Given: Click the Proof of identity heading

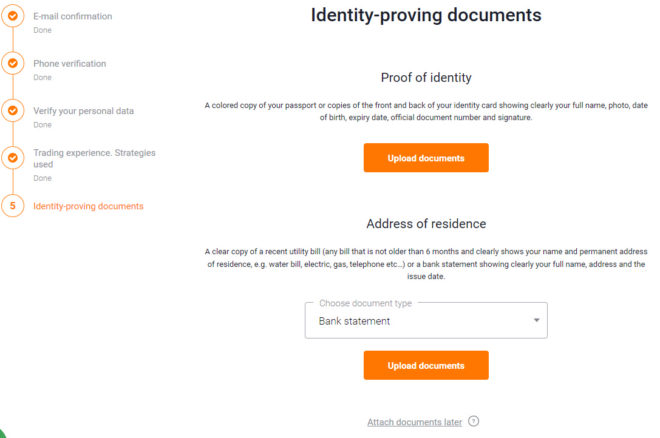Looking at the screenshot, I should click(x=426, y=77).
